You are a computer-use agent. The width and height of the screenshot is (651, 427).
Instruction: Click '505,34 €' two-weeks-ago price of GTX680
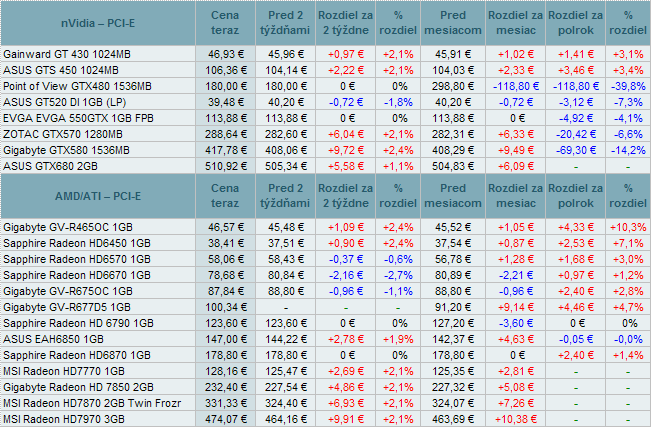(x=286, y=167)
